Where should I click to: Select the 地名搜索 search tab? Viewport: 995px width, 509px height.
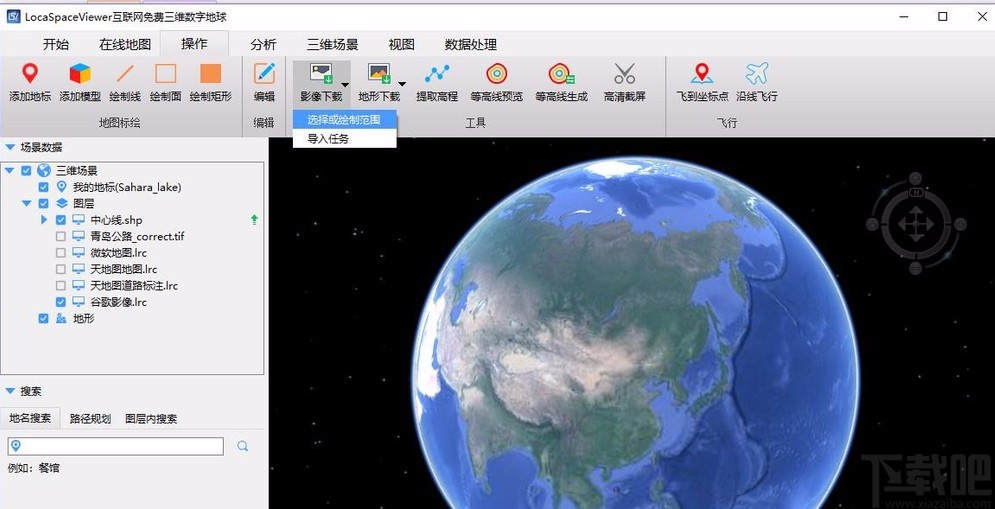pos(30,418)
